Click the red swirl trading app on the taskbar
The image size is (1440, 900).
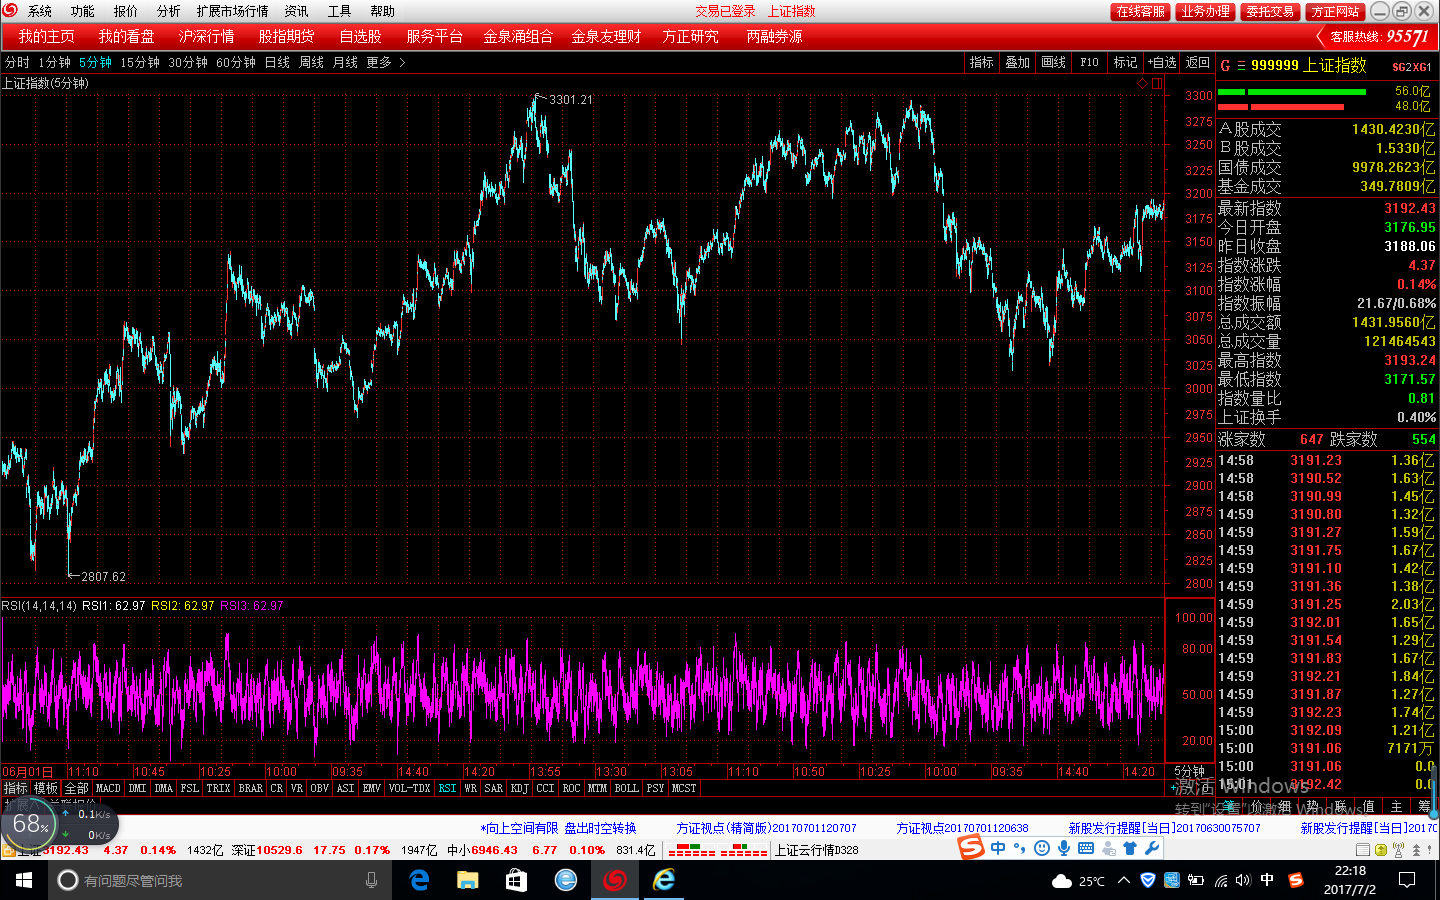pos(615,880)
